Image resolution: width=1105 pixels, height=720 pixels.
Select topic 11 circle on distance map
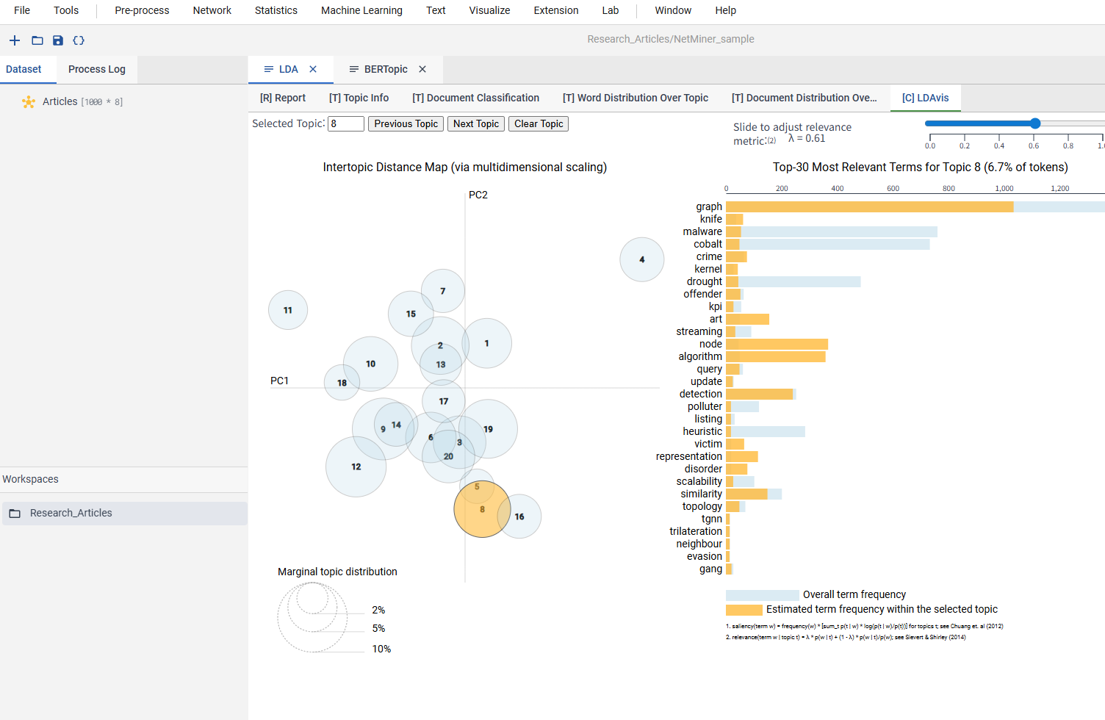click(288, 310)
